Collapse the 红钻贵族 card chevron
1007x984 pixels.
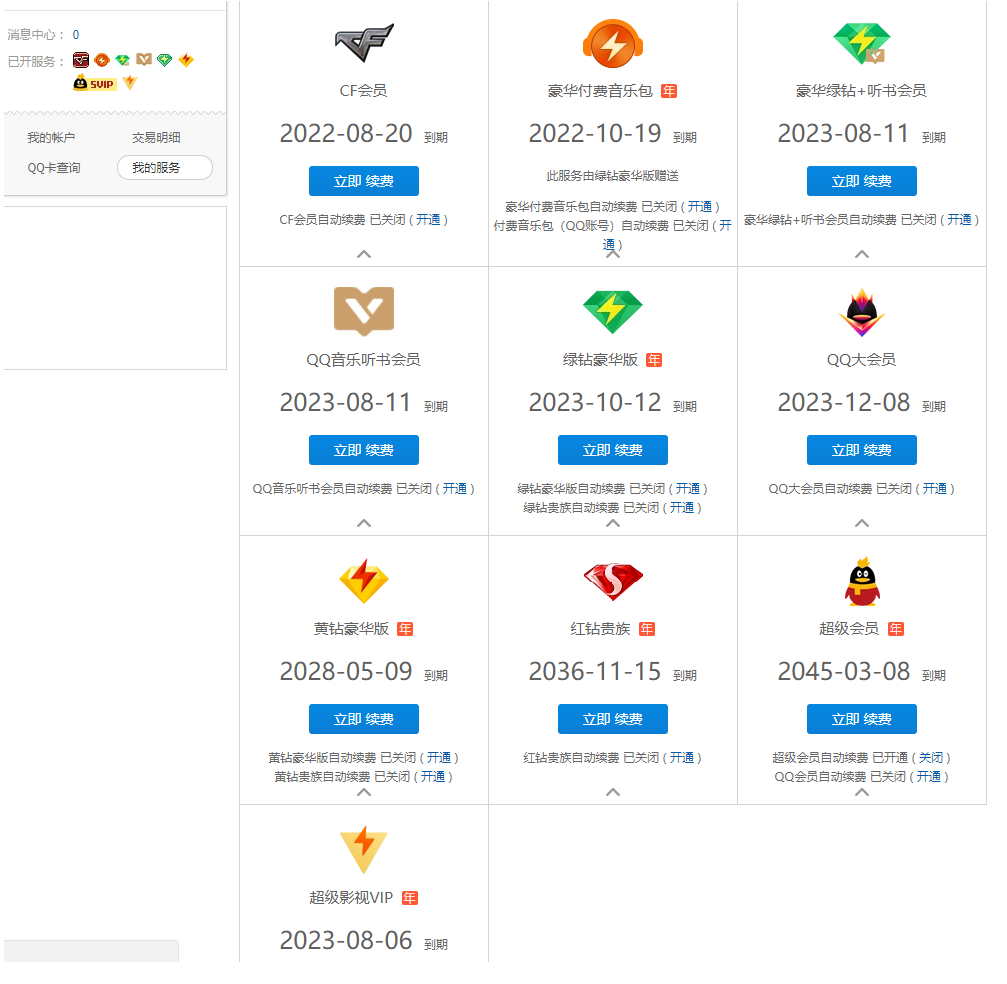tap(612, 792)
